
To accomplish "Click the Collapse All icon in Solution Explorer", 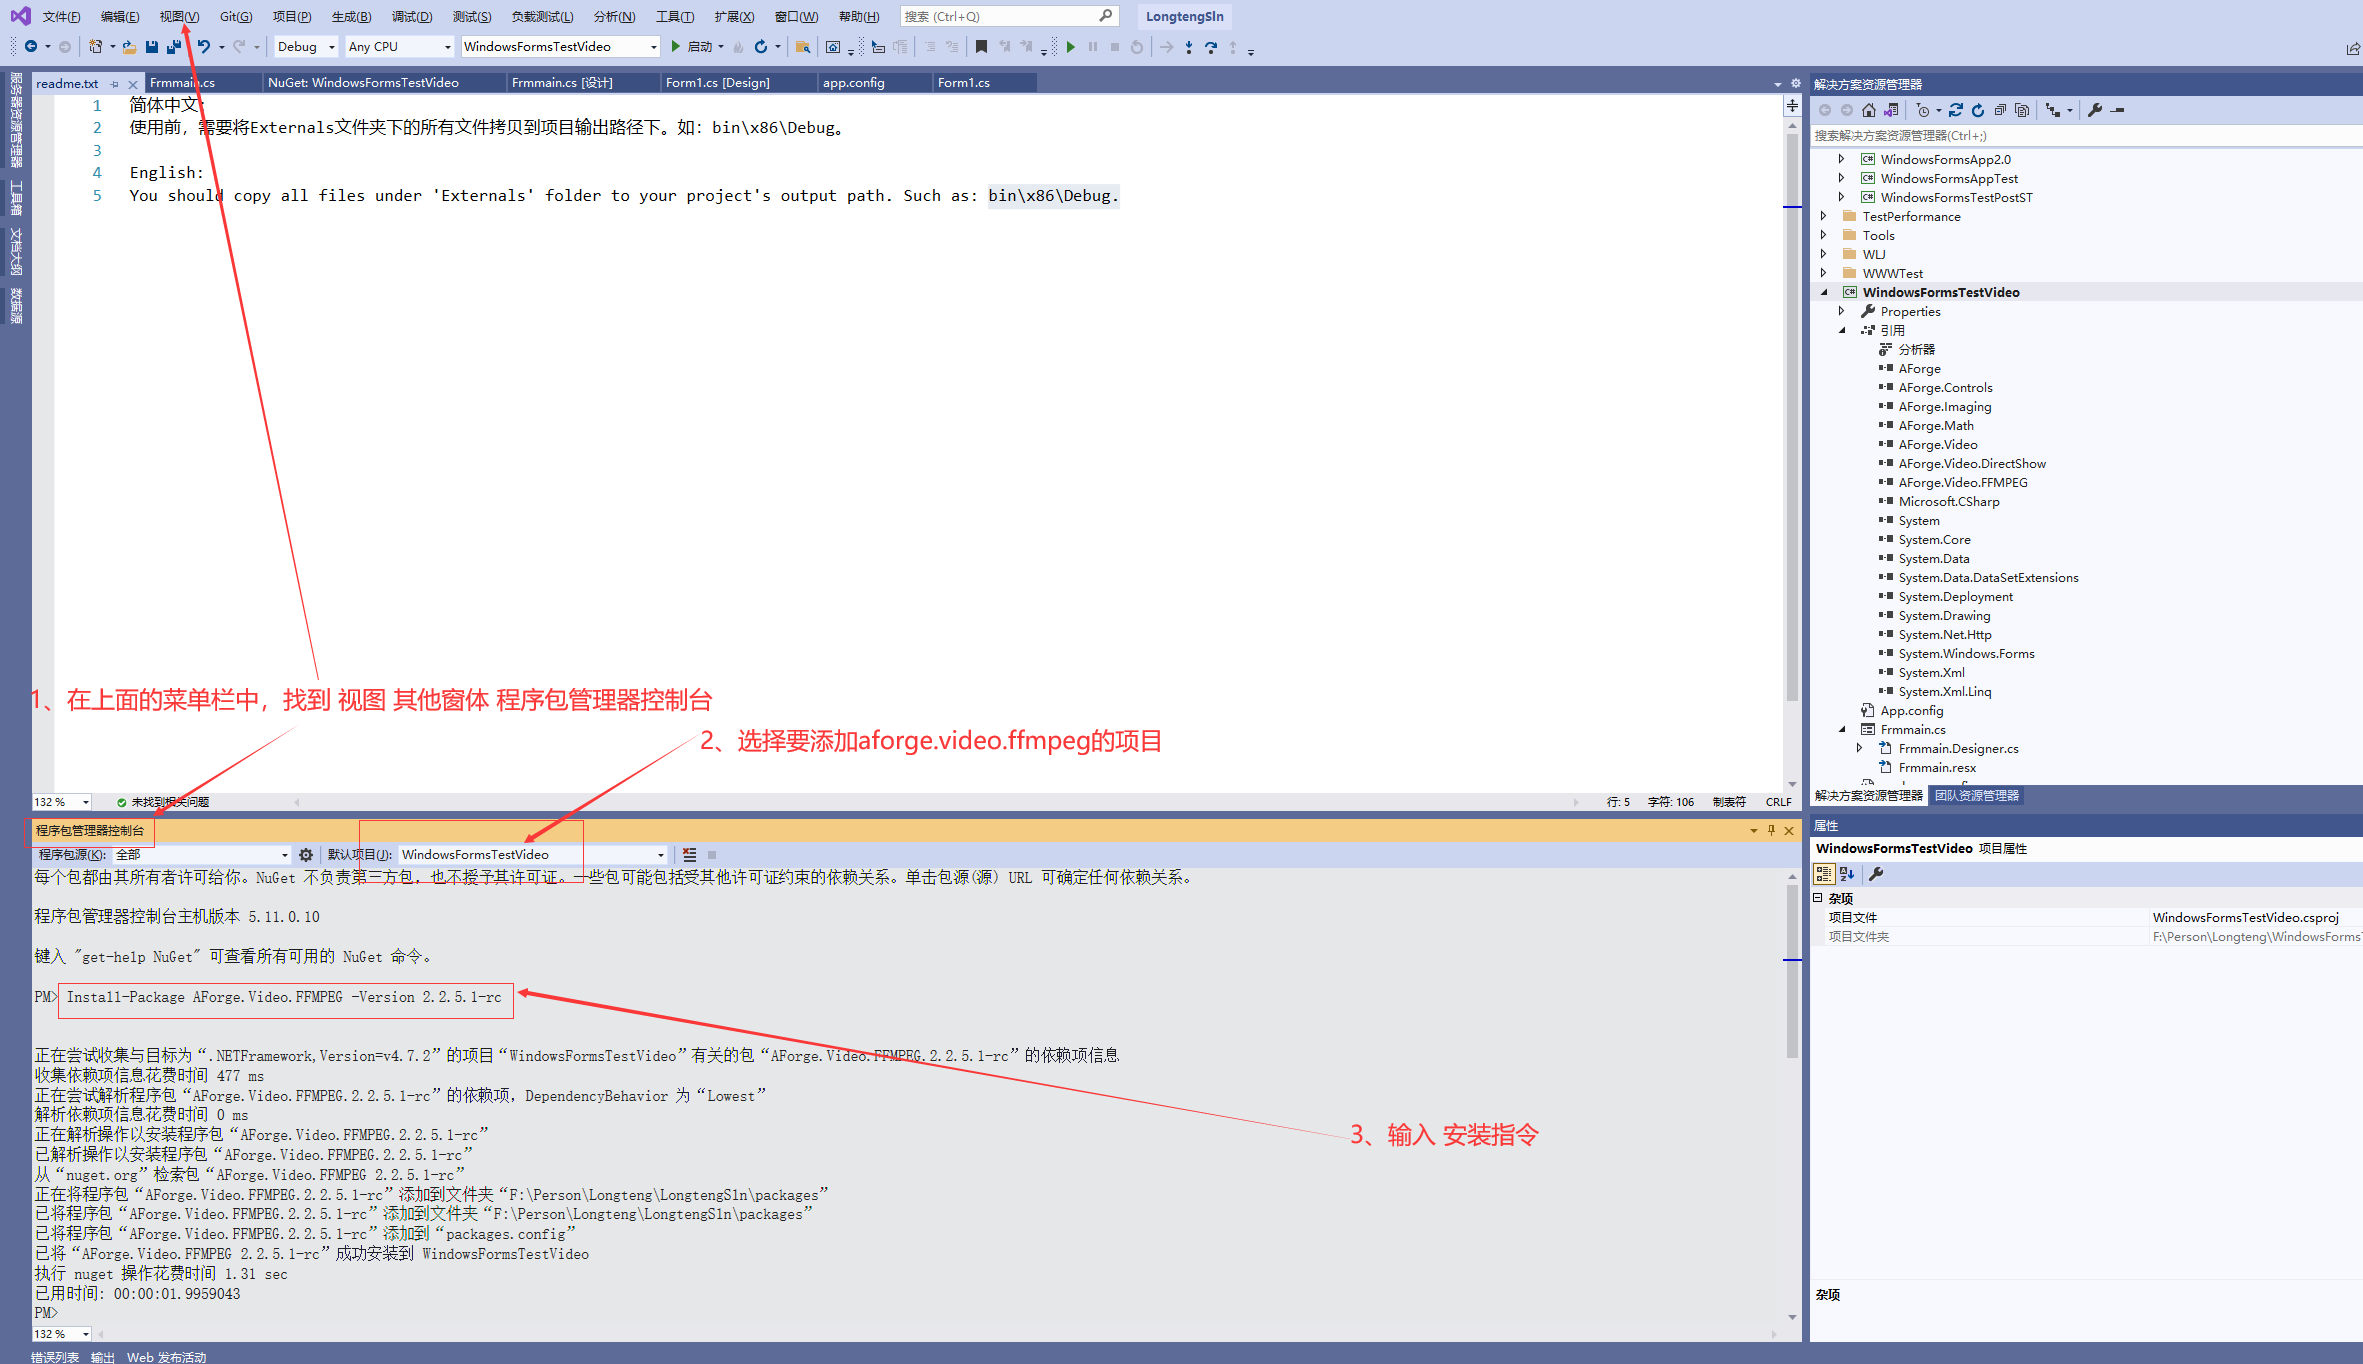I will pos(2000,110).
